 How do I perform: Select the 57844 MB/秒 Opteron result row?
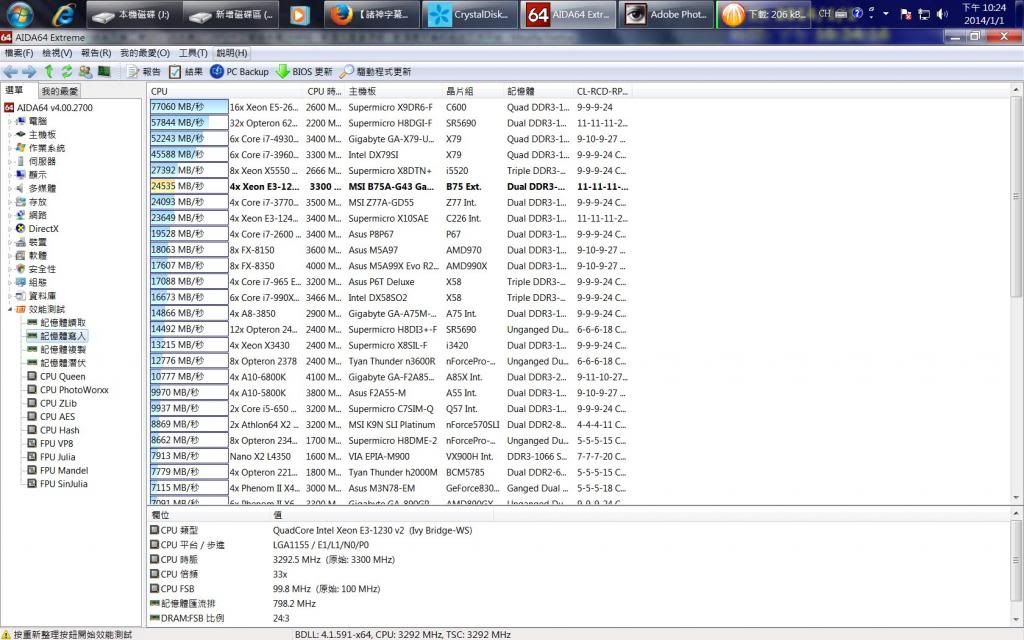pyautogui.click(x=389, y=123)
